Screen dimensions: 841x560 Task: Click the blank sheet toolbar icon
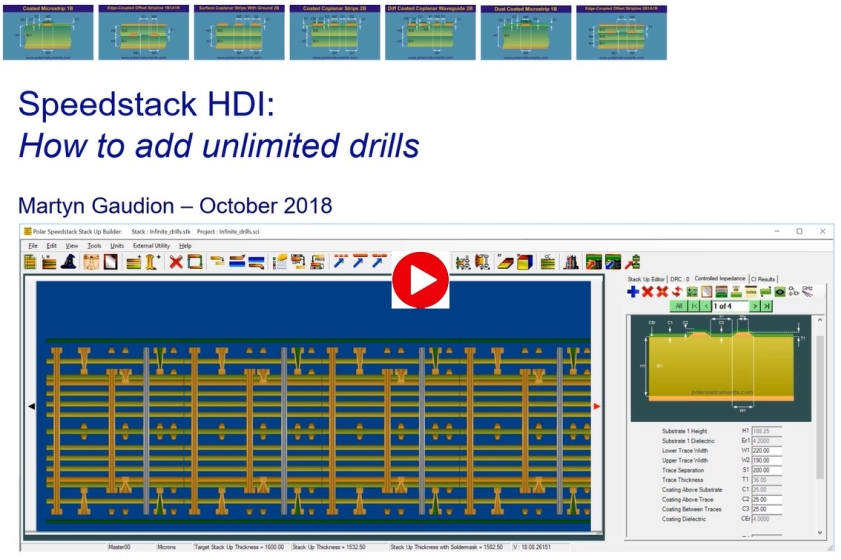pyautogui.click(x=110, y=262)
